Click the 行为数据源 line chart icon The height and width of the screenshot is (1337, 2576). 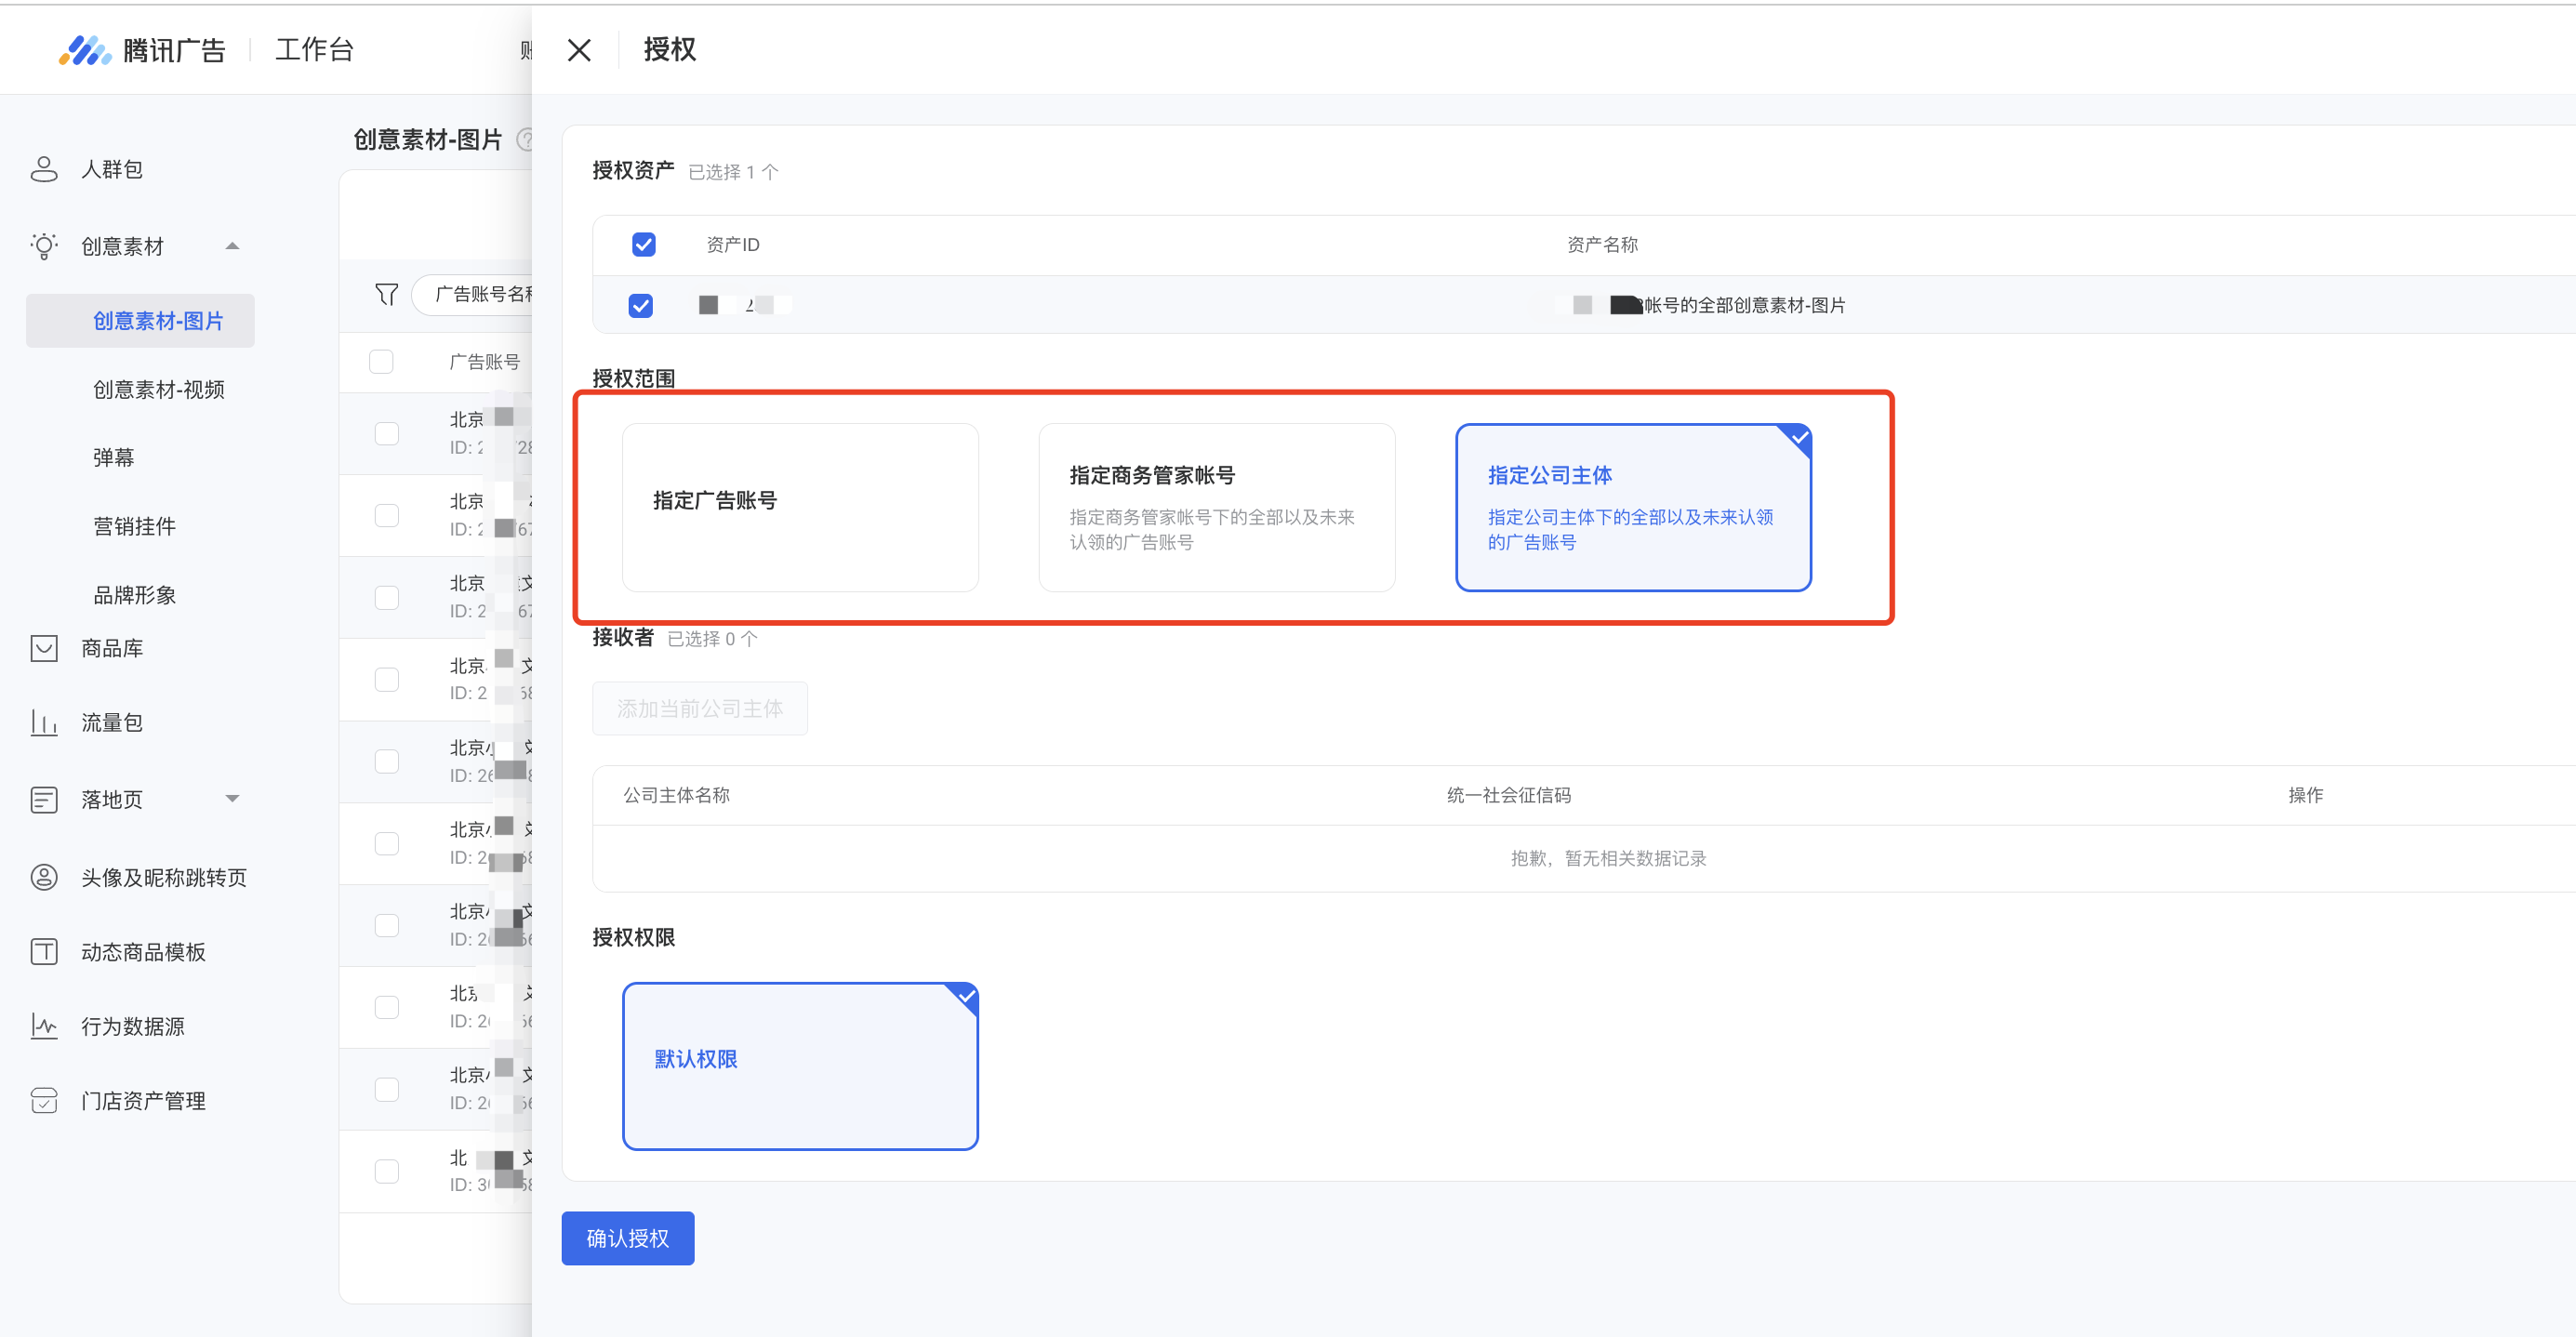tap(44, 1026)
